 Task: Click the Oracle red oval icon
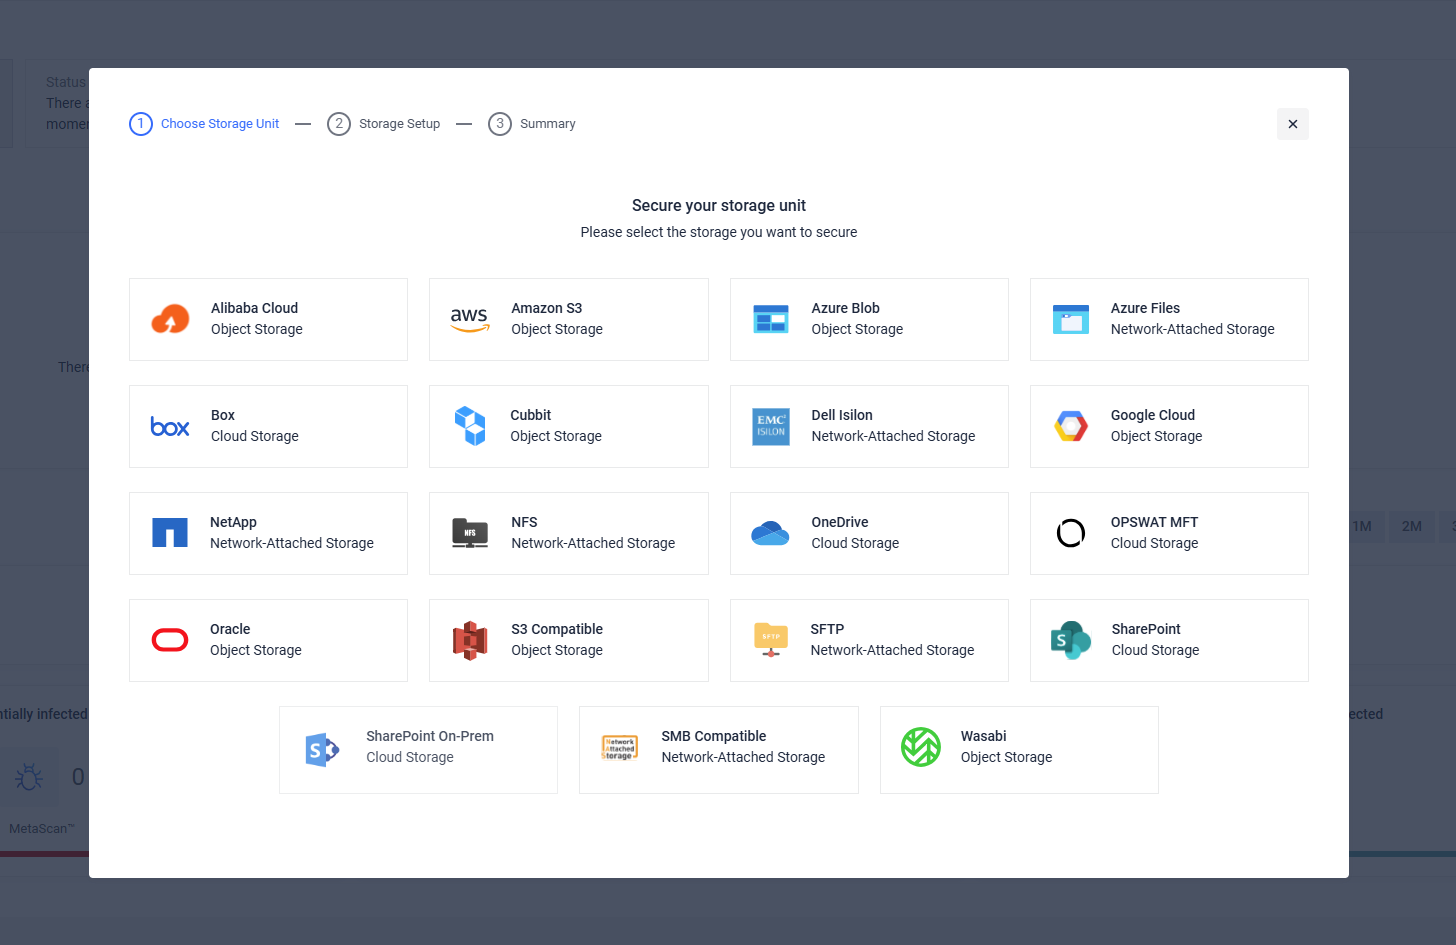170,640
